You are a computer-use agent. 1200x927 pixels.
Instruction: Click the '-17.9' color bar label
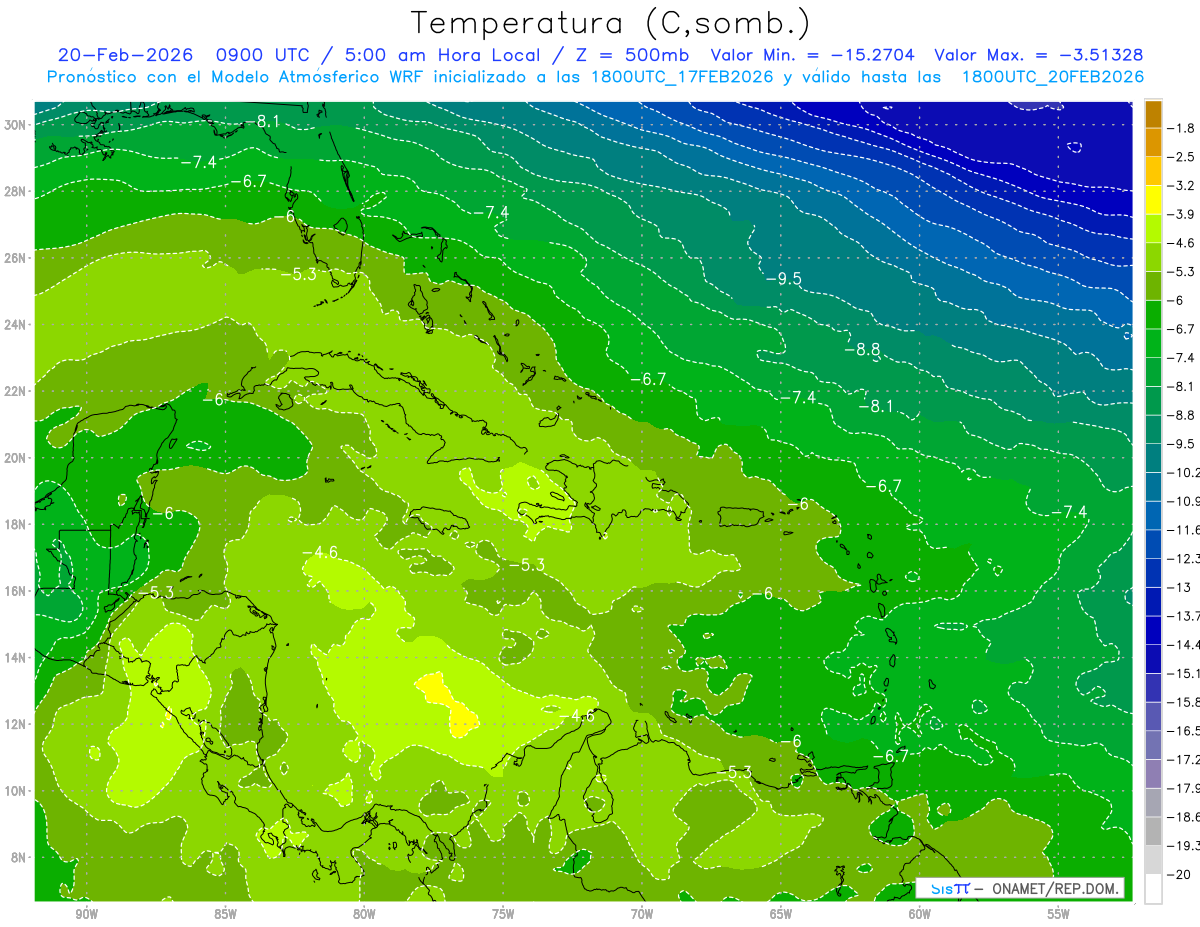[1183, 788]
